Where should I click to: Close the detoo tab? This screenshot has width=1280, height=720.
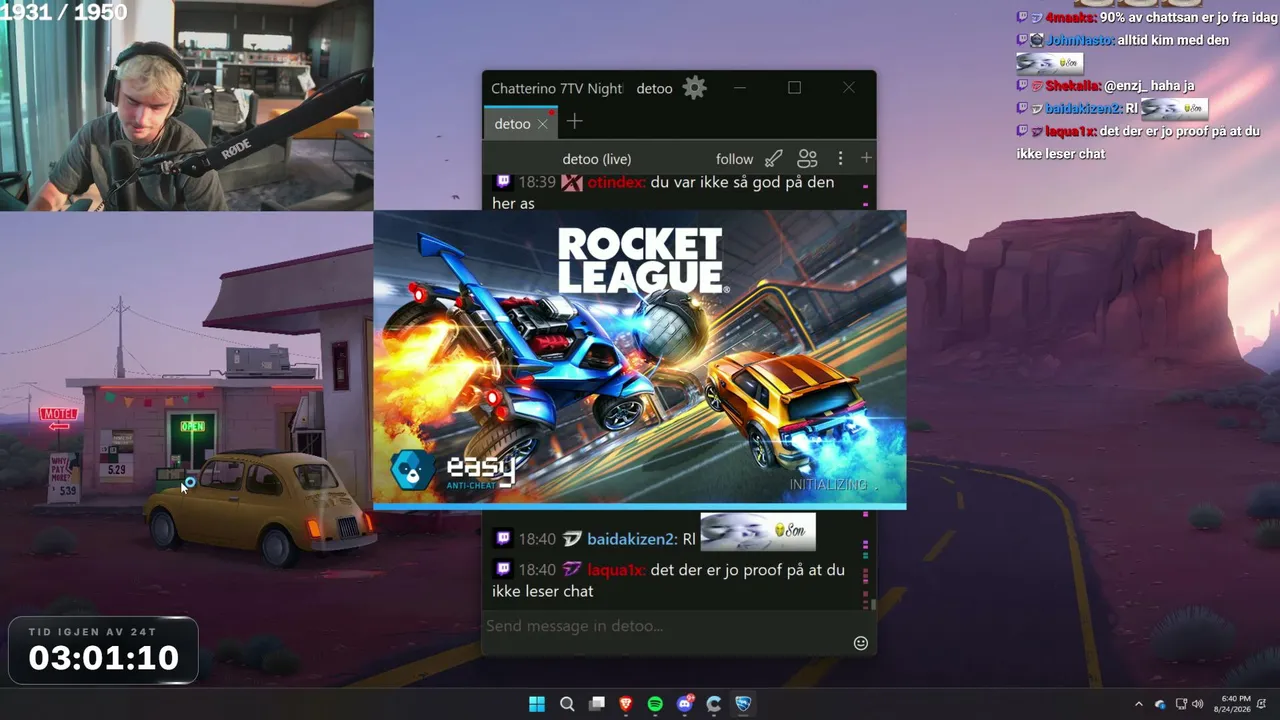(x=542, y=124)
